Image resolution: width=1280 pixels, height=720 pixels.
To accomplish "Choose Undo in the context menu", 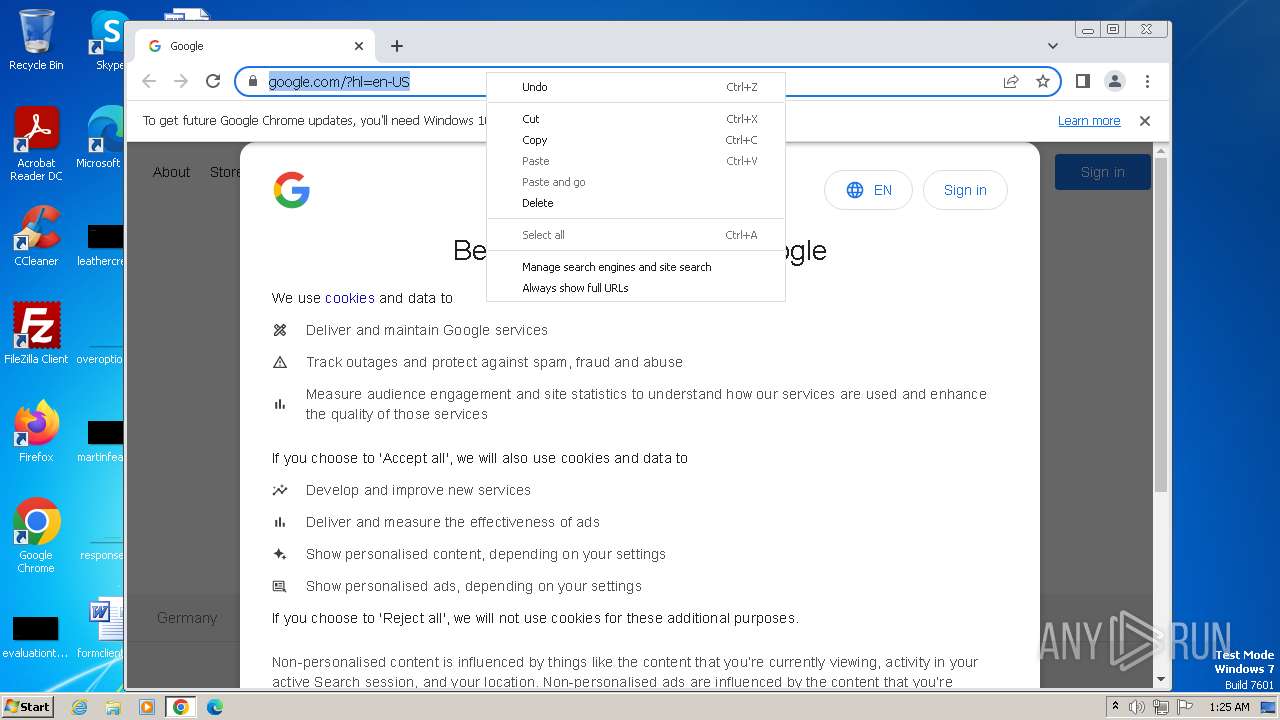I will (636, 87).
